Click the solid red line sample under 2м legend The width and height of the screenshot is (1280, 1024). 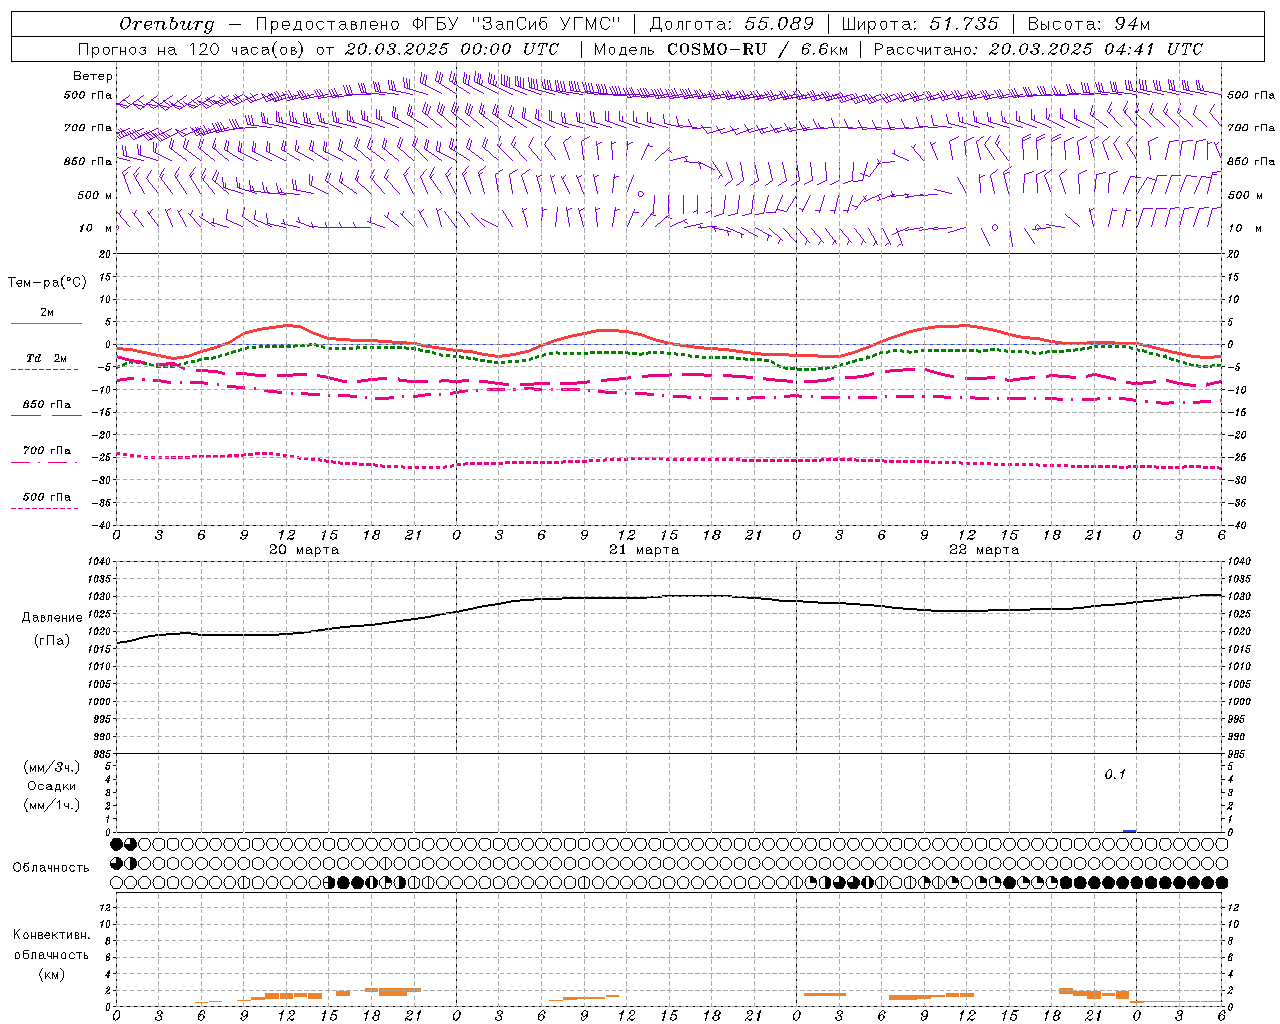46,324
